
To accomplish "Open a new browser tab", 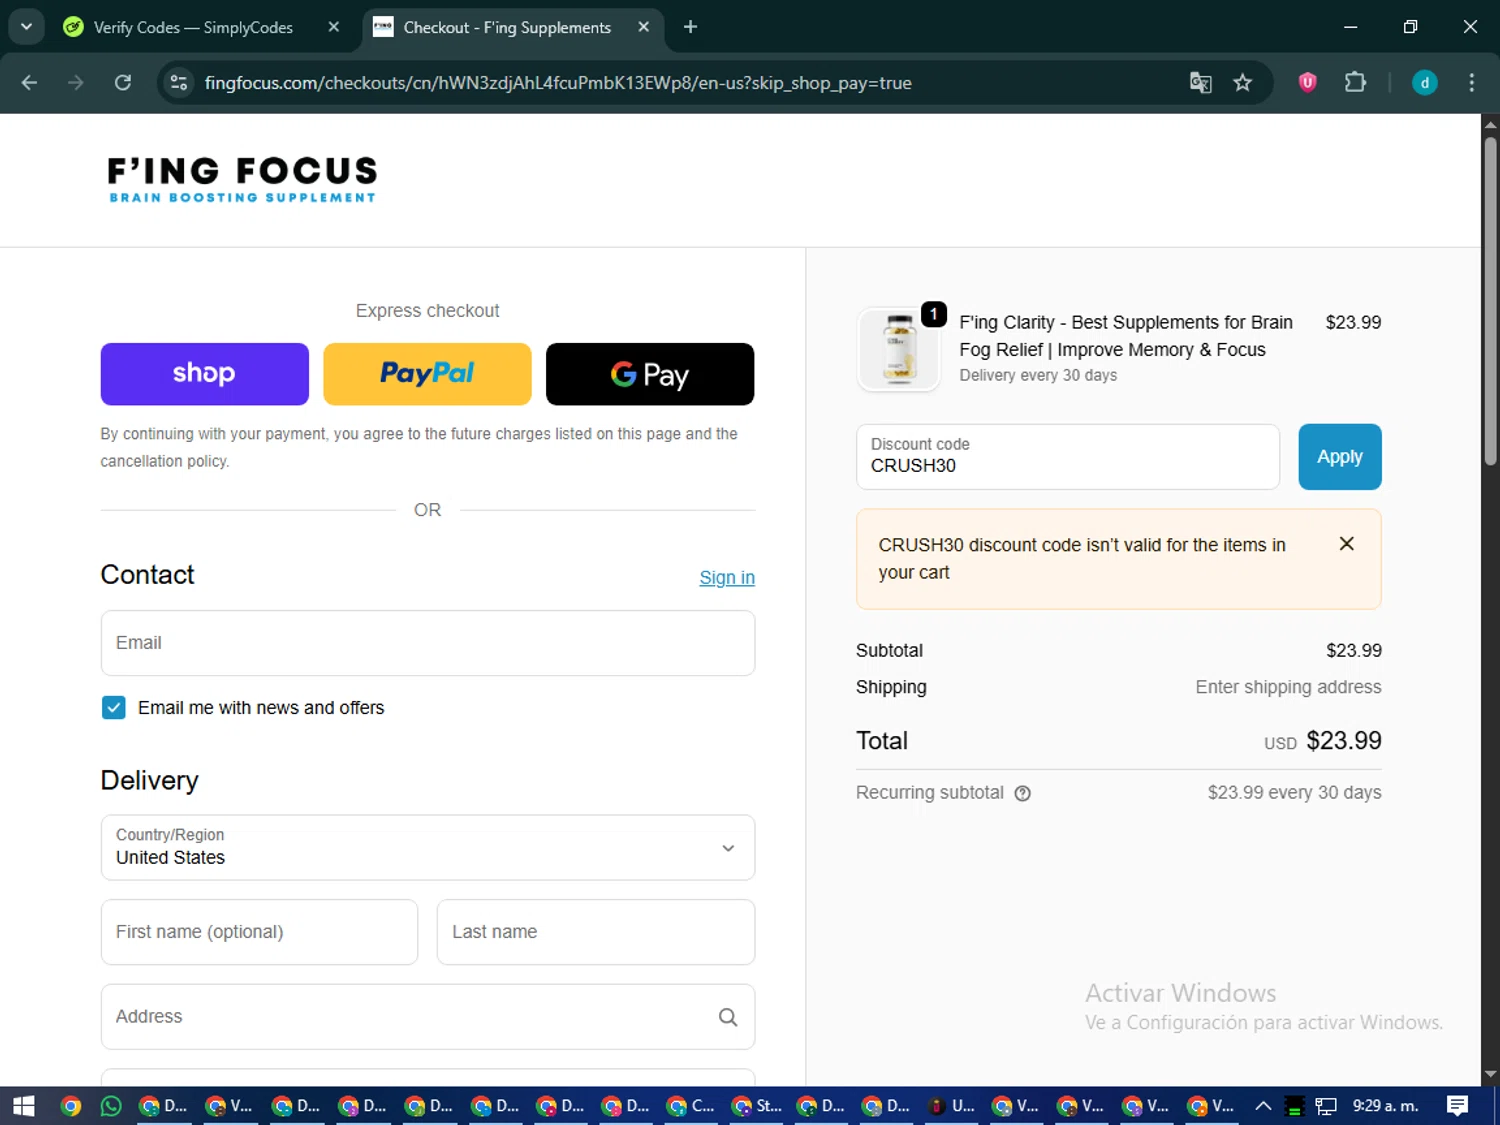I will coord(690,27).
